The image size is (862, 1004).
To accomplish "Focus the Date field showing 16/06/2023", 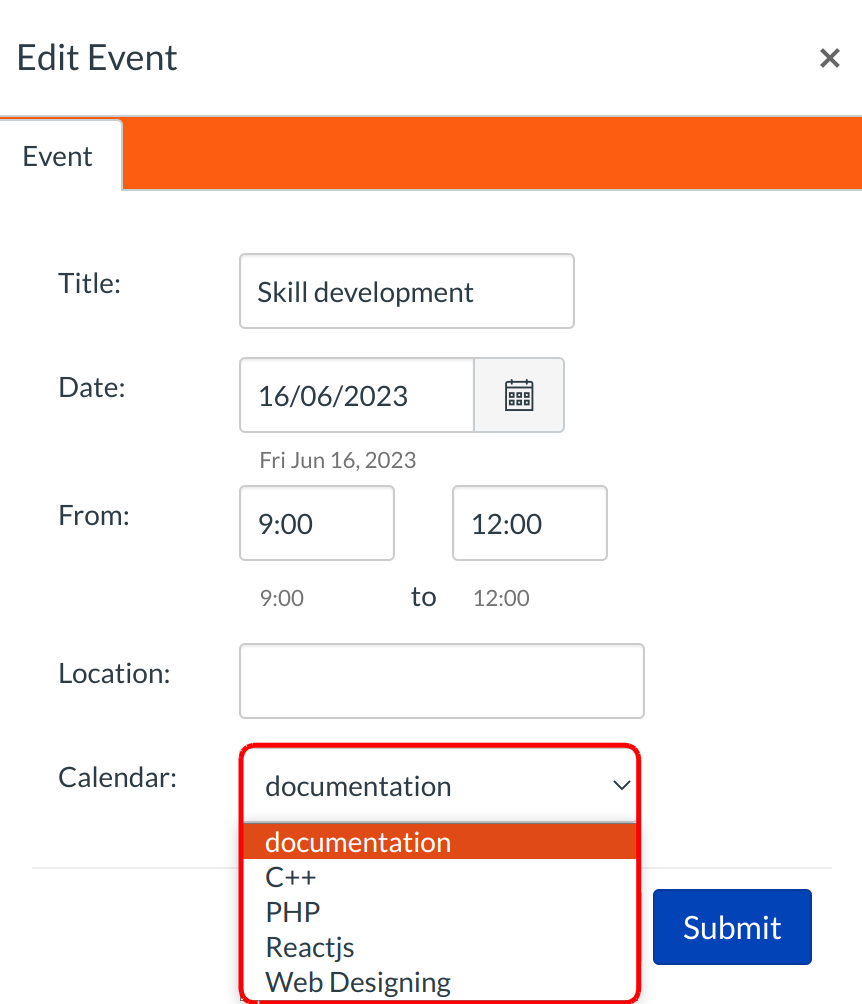I will 356,396.
